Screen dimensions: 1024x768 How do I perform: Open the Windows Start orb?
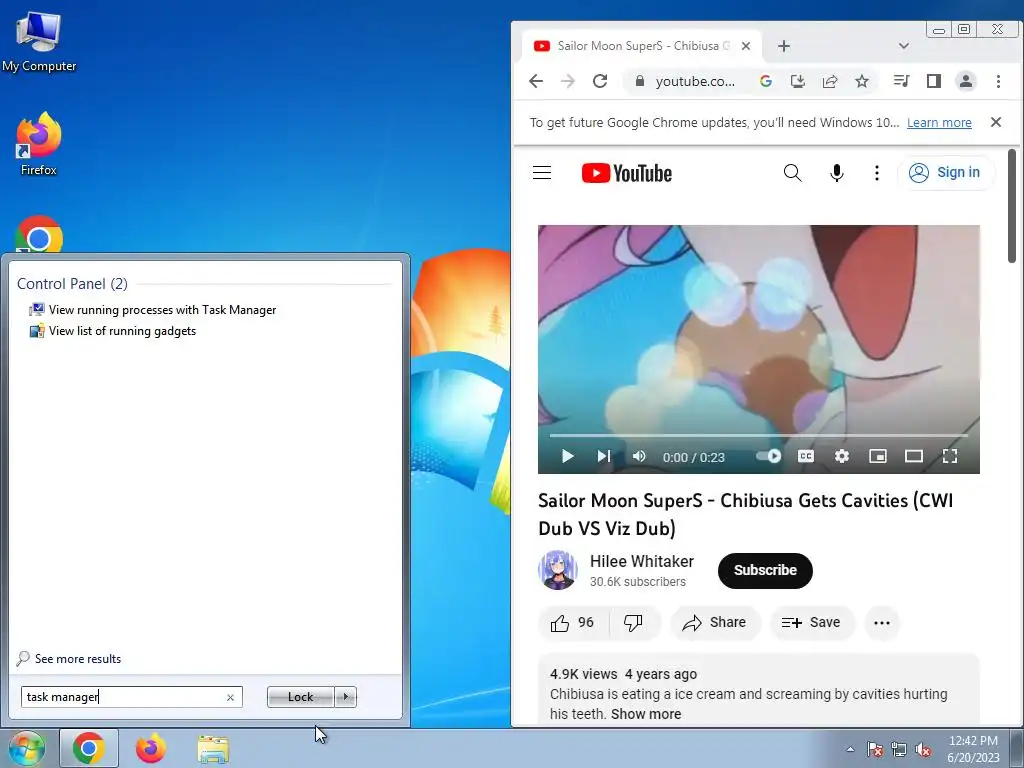[25, 748]
